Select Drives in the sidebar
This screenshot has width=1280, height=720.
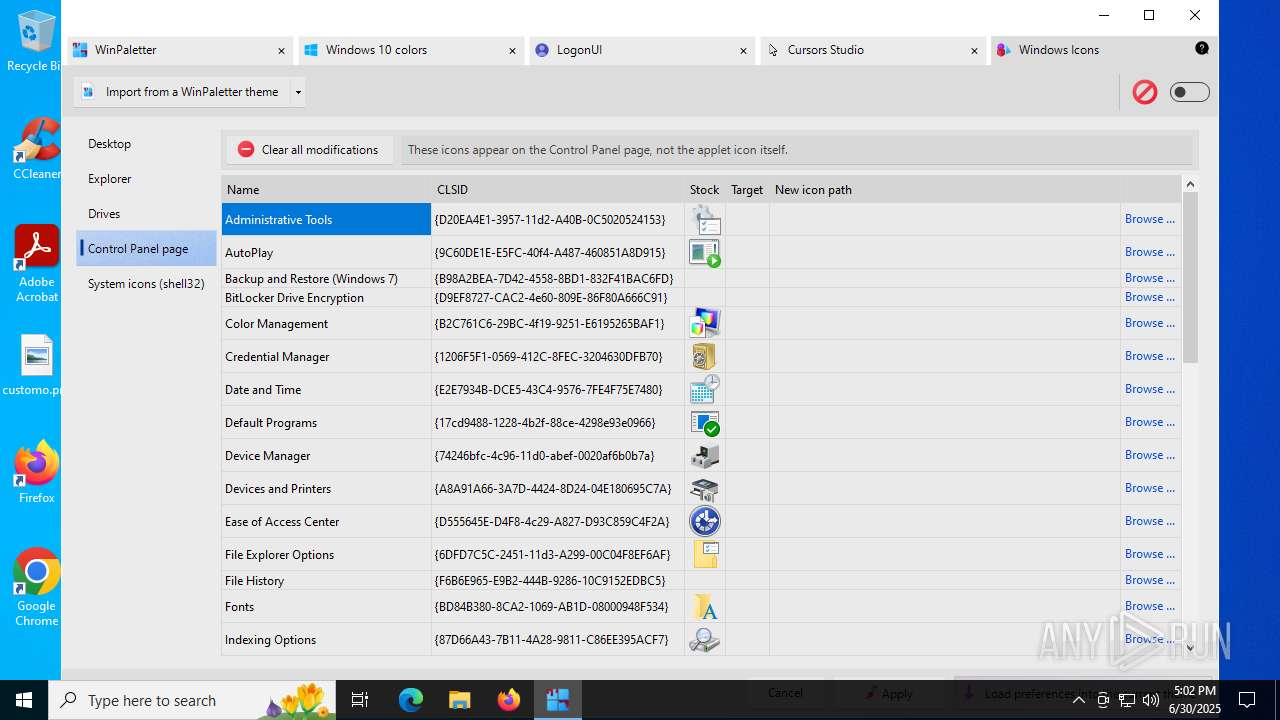147,214
